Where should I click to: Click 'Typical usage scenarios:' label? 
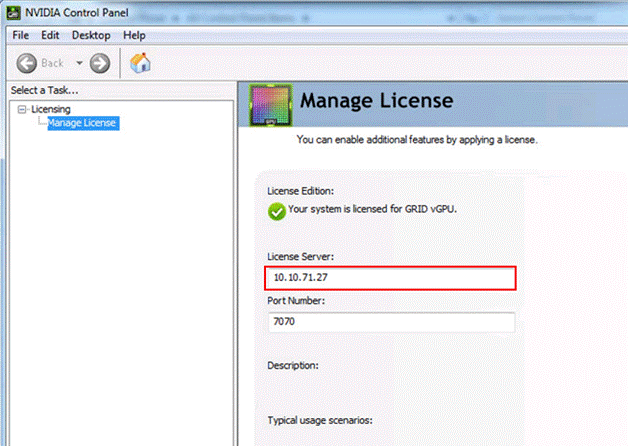coord(320,420)
